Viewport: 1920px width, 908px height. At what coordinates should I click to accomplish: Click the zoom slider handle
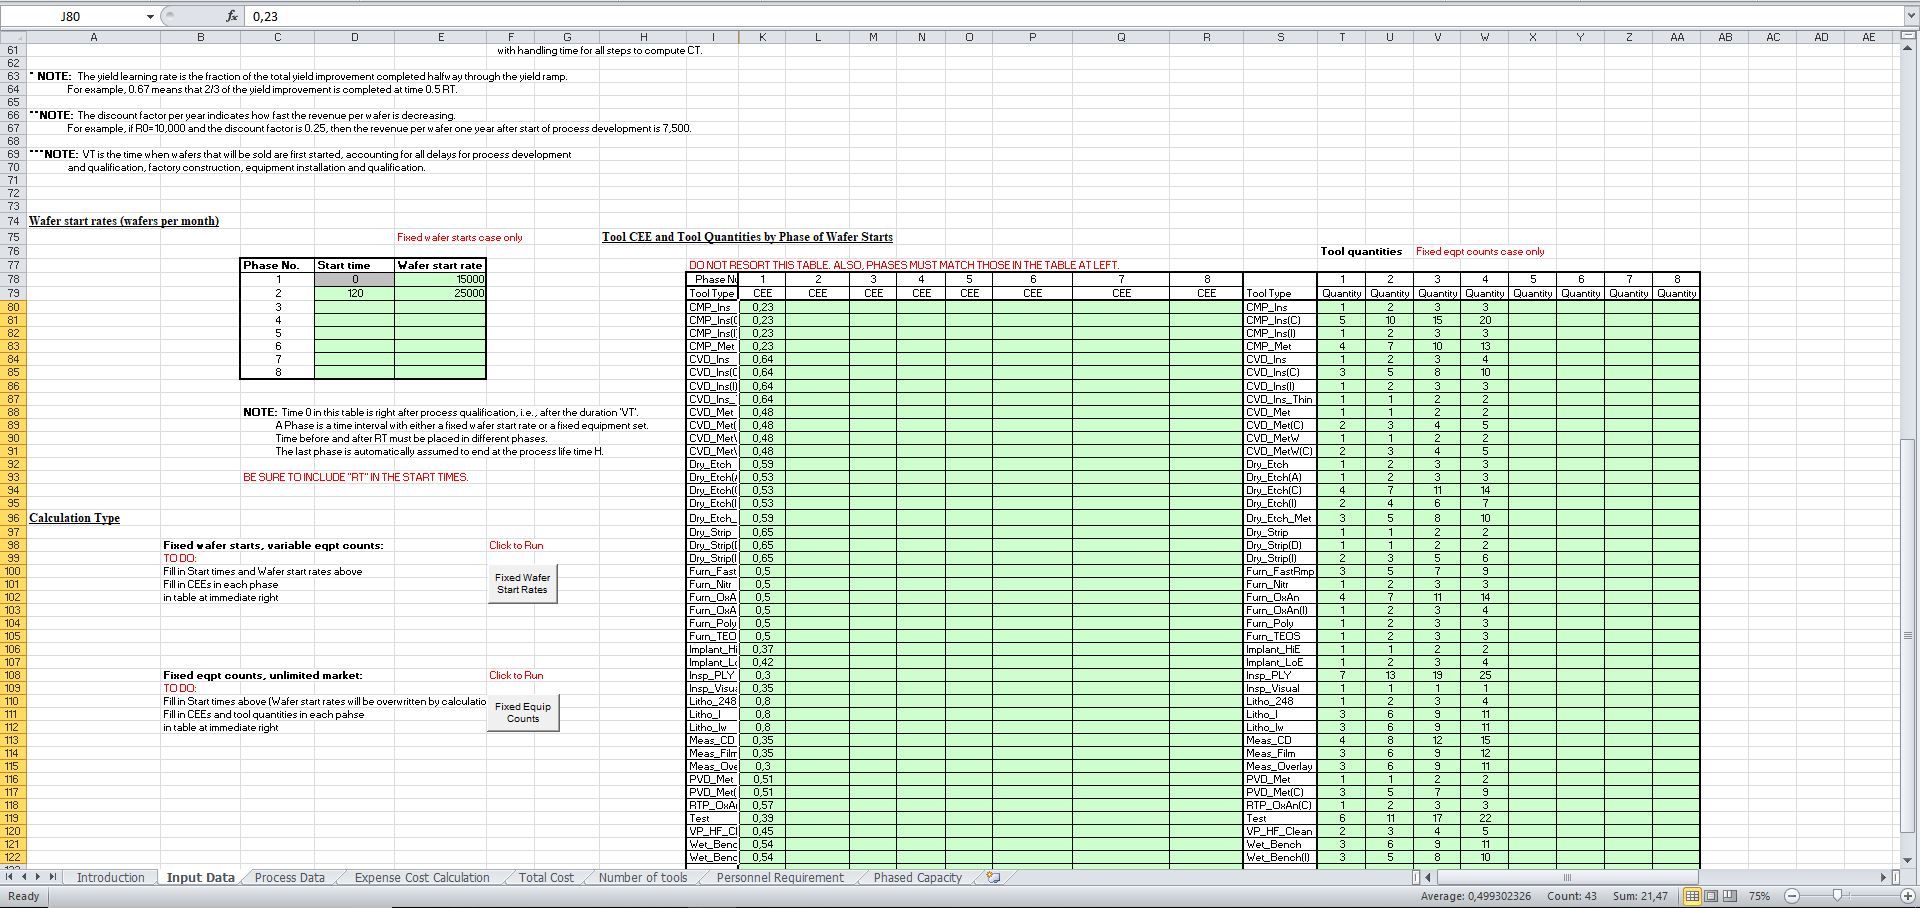pos(1836,896)
